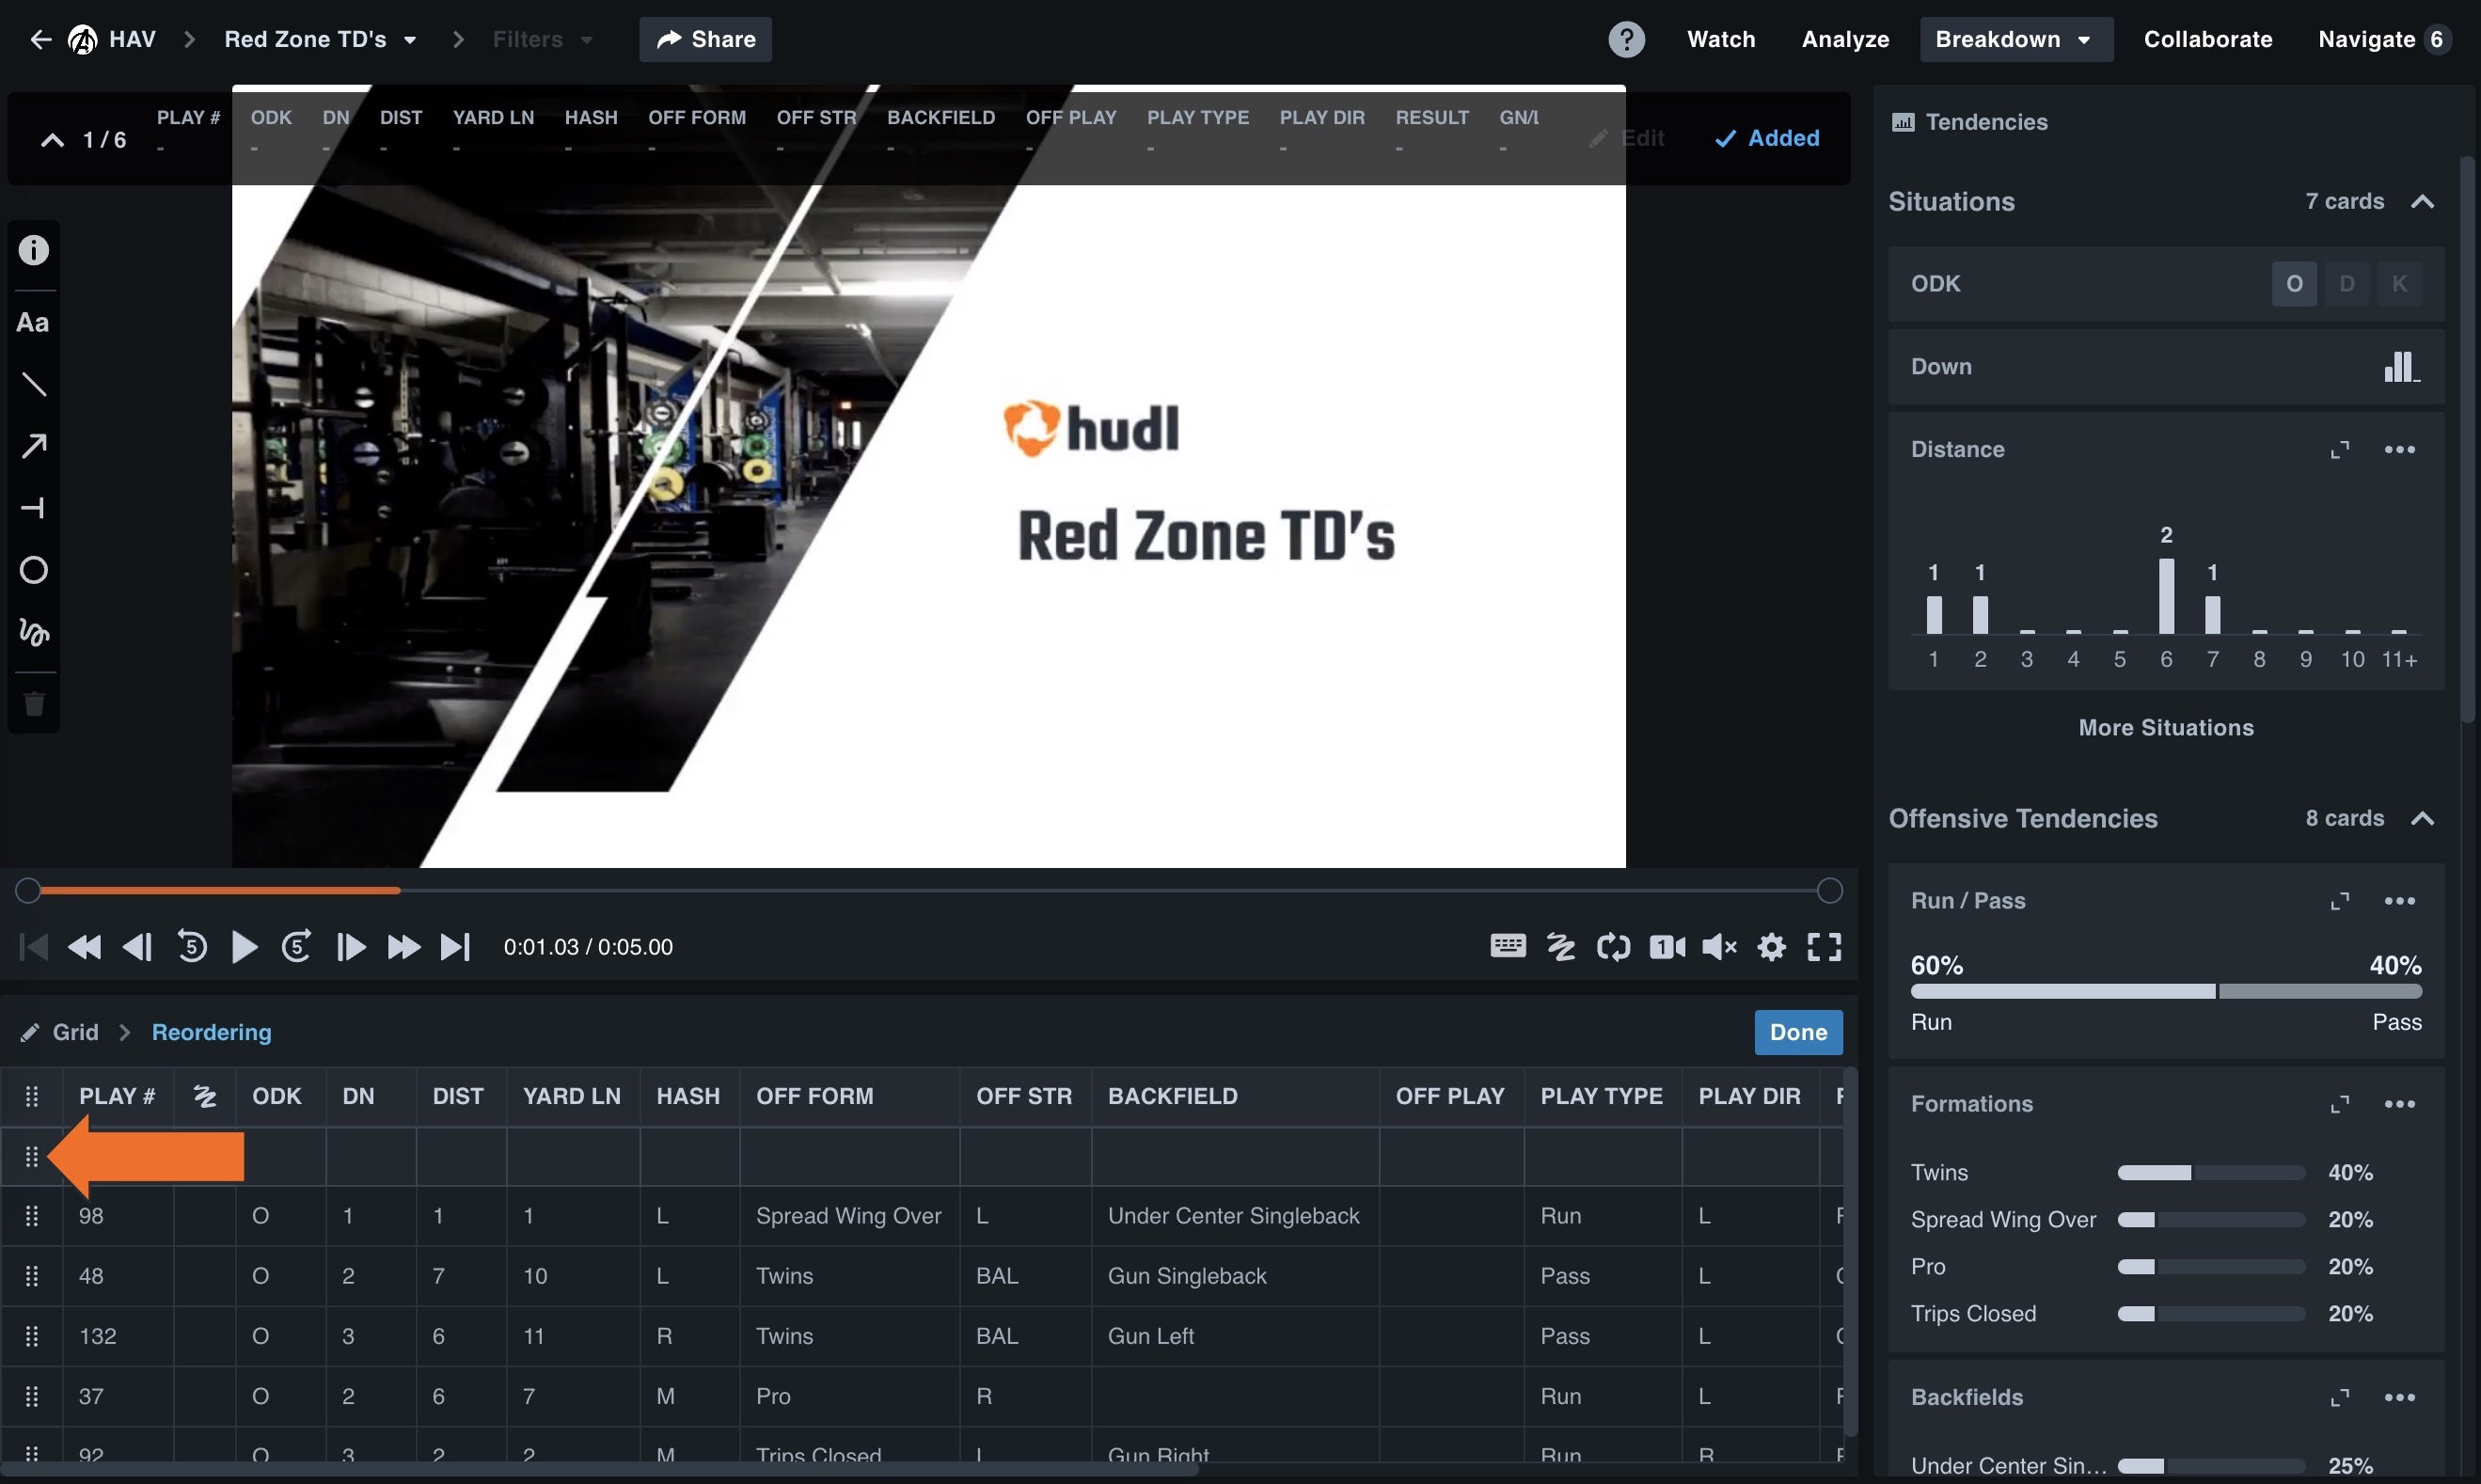Toggle loop playback on

(1613, 946)
